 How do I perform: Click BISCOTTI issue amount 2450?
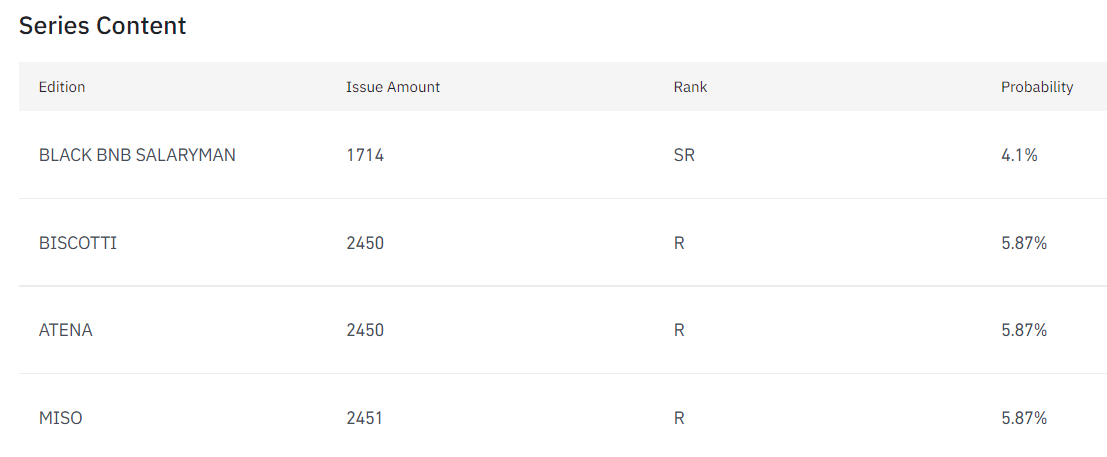point(365,243)
